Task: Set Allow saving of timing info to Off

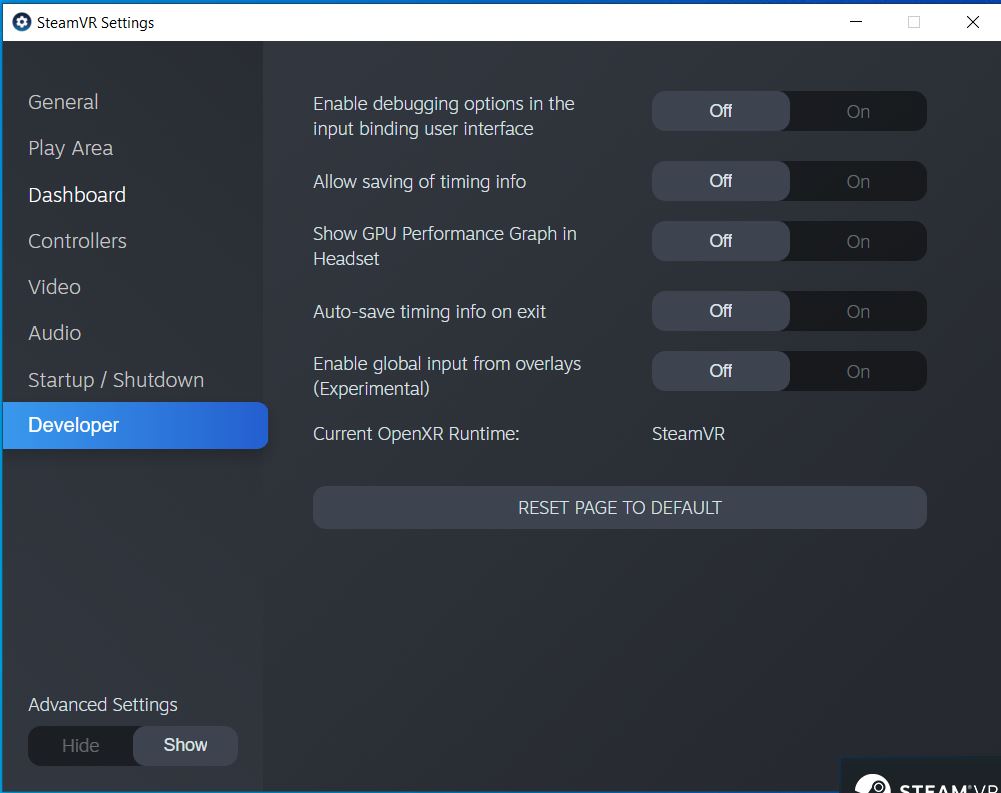Action: tap(720, 181)
